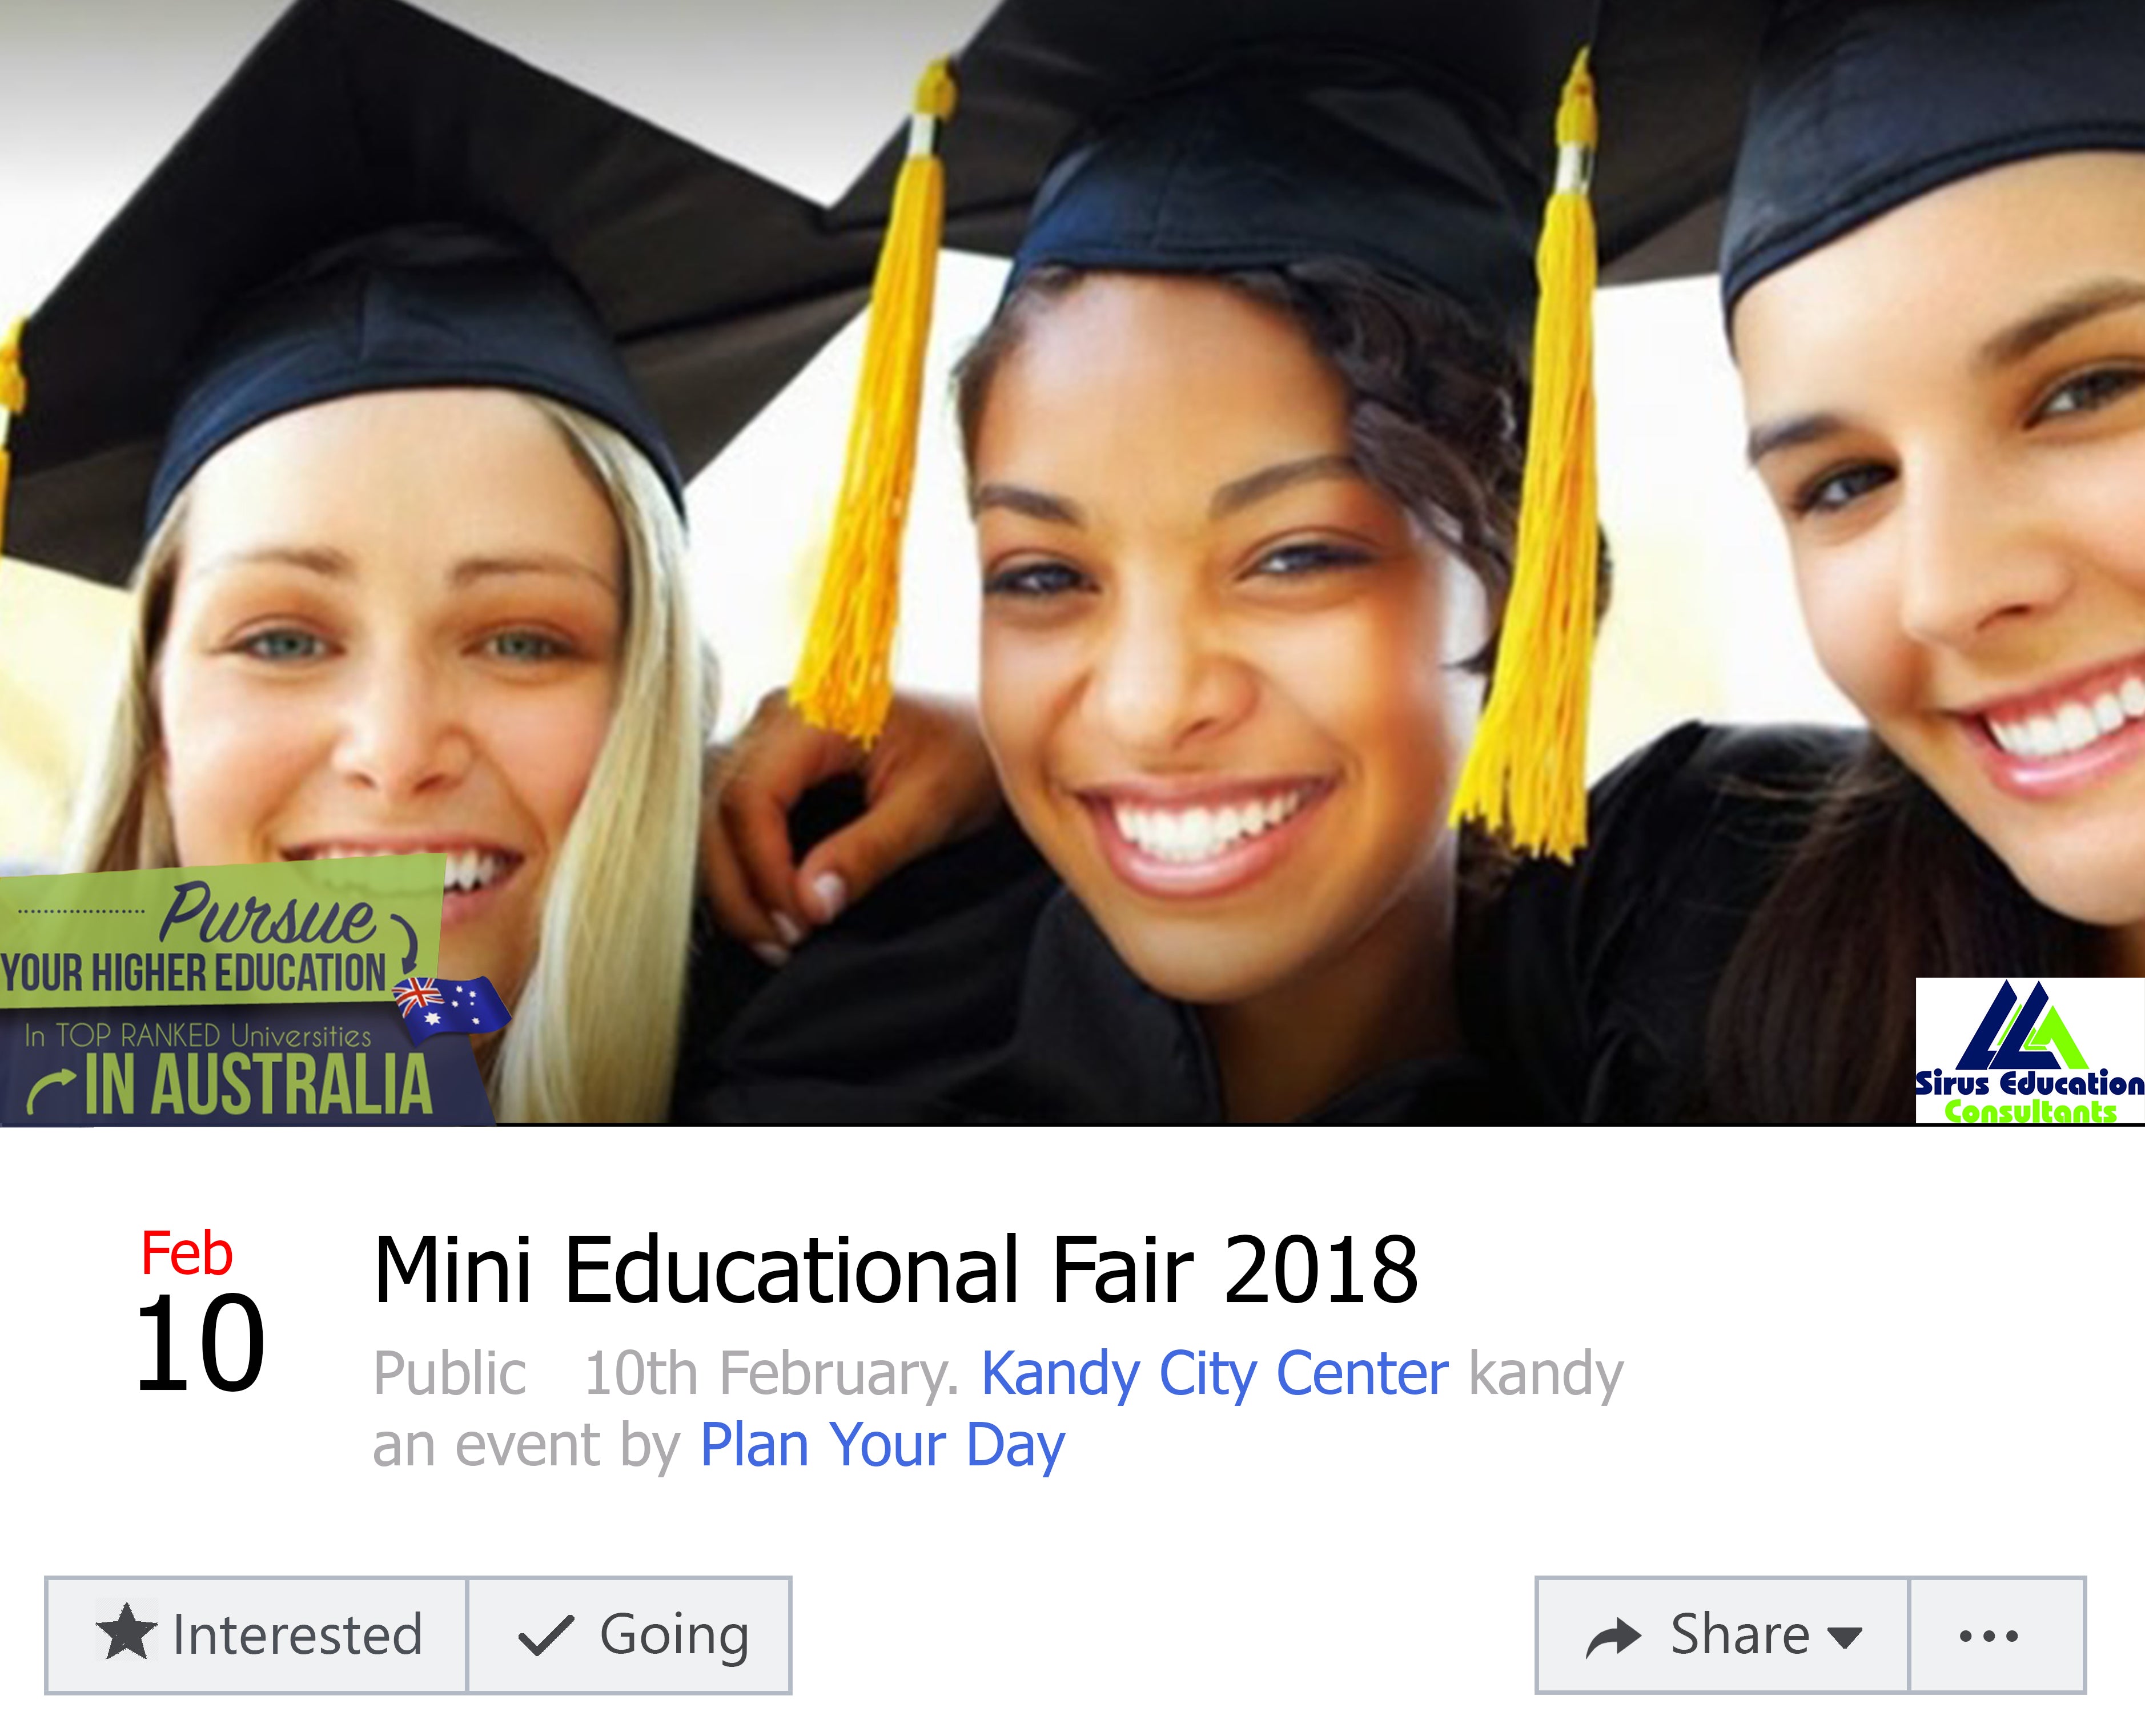Click the Australian flag icon on banner
The width and height of the screenshot is (2145, 1736).
pyautogui.click(x=451, y=1005)
